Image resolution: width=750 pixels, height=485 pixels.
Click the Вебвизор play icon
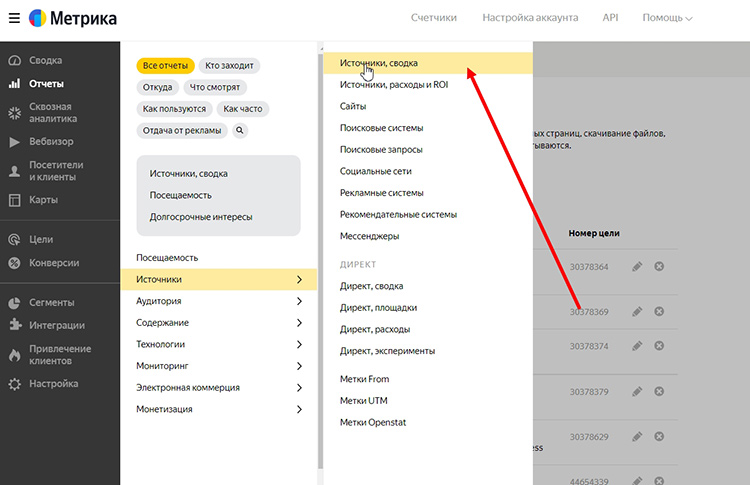point(15,142)
